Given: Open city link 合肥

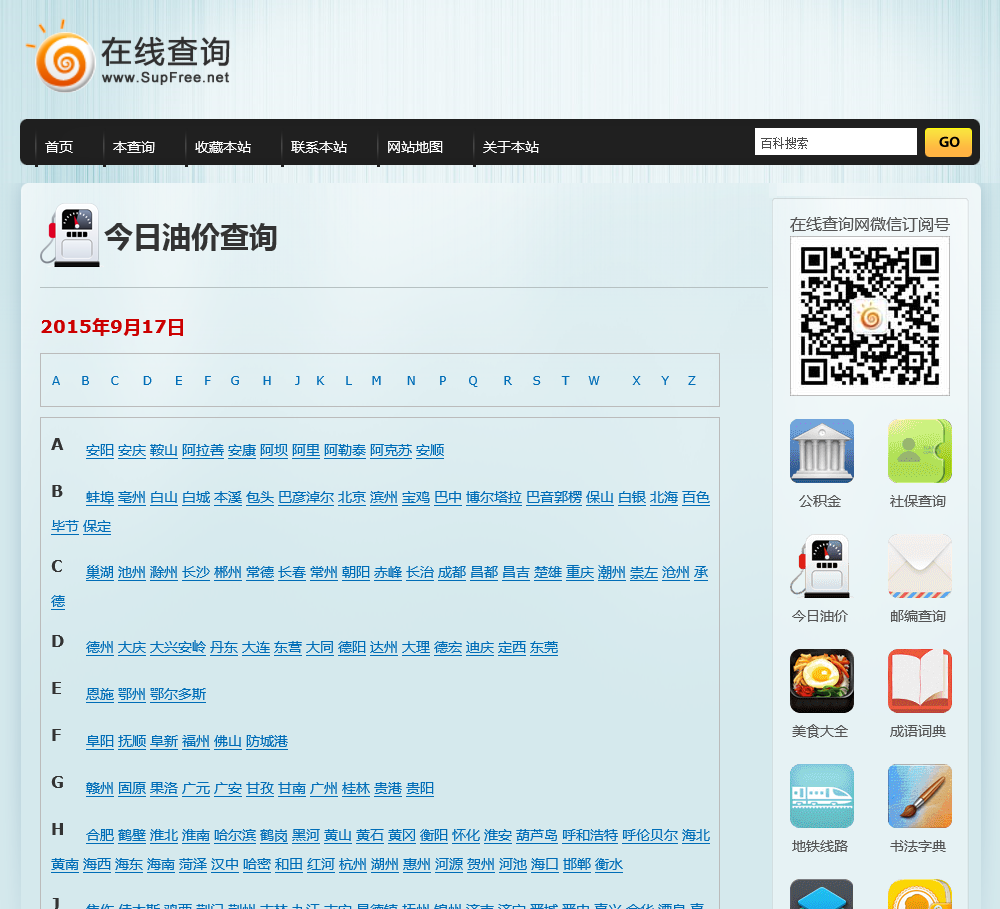Looking at the screenshot, I should (x=100, y=836).
